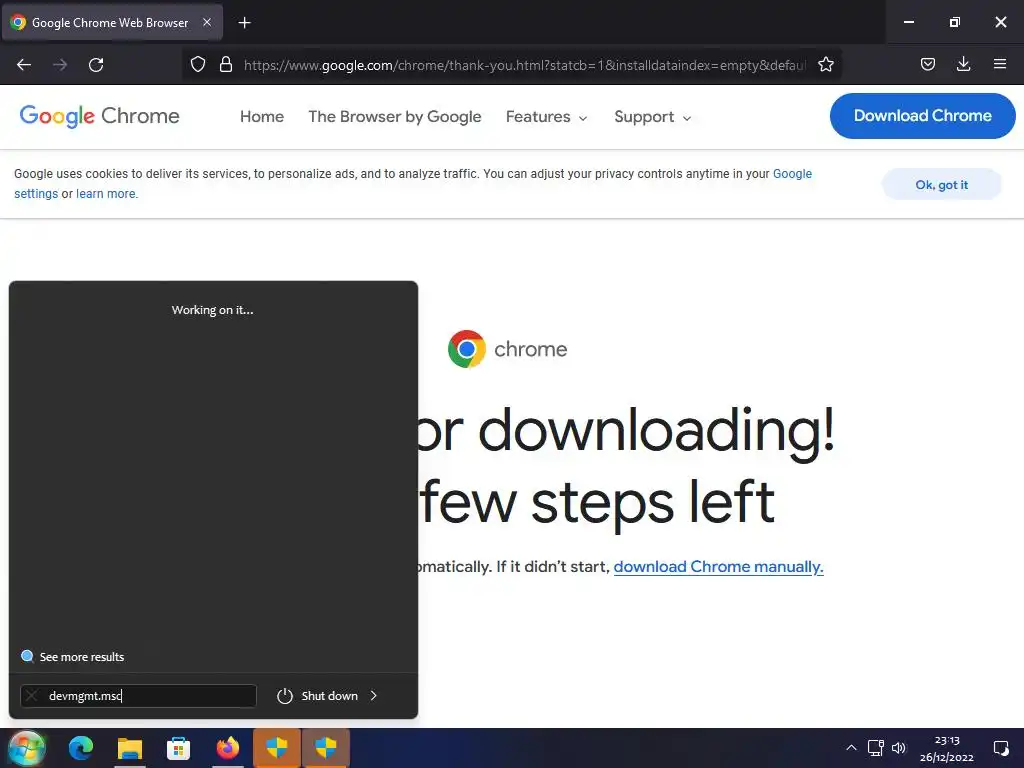
Task: Click the Start orb button
Action: coord(27,748)
